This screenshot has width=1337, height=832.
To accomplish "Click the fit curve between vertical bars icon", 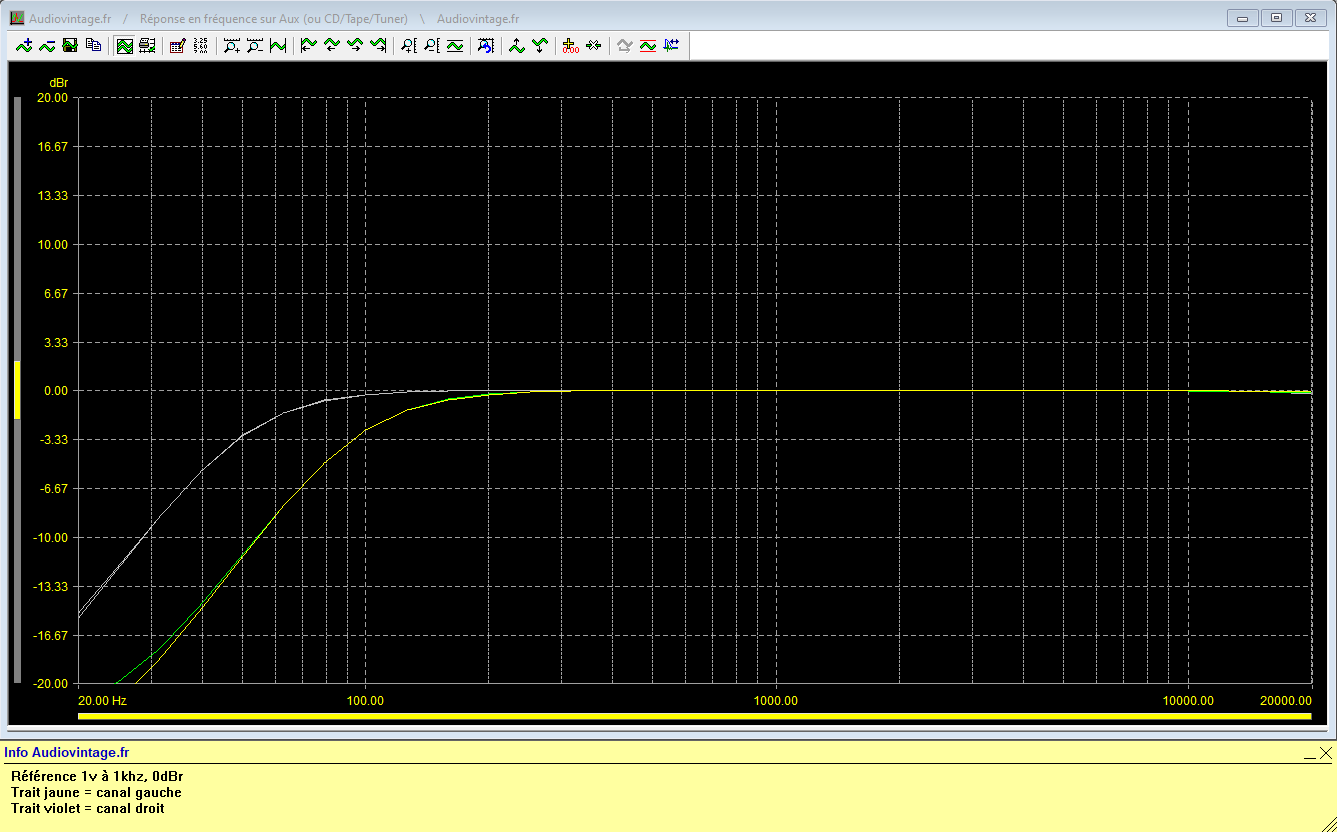I will click(277, 45).
